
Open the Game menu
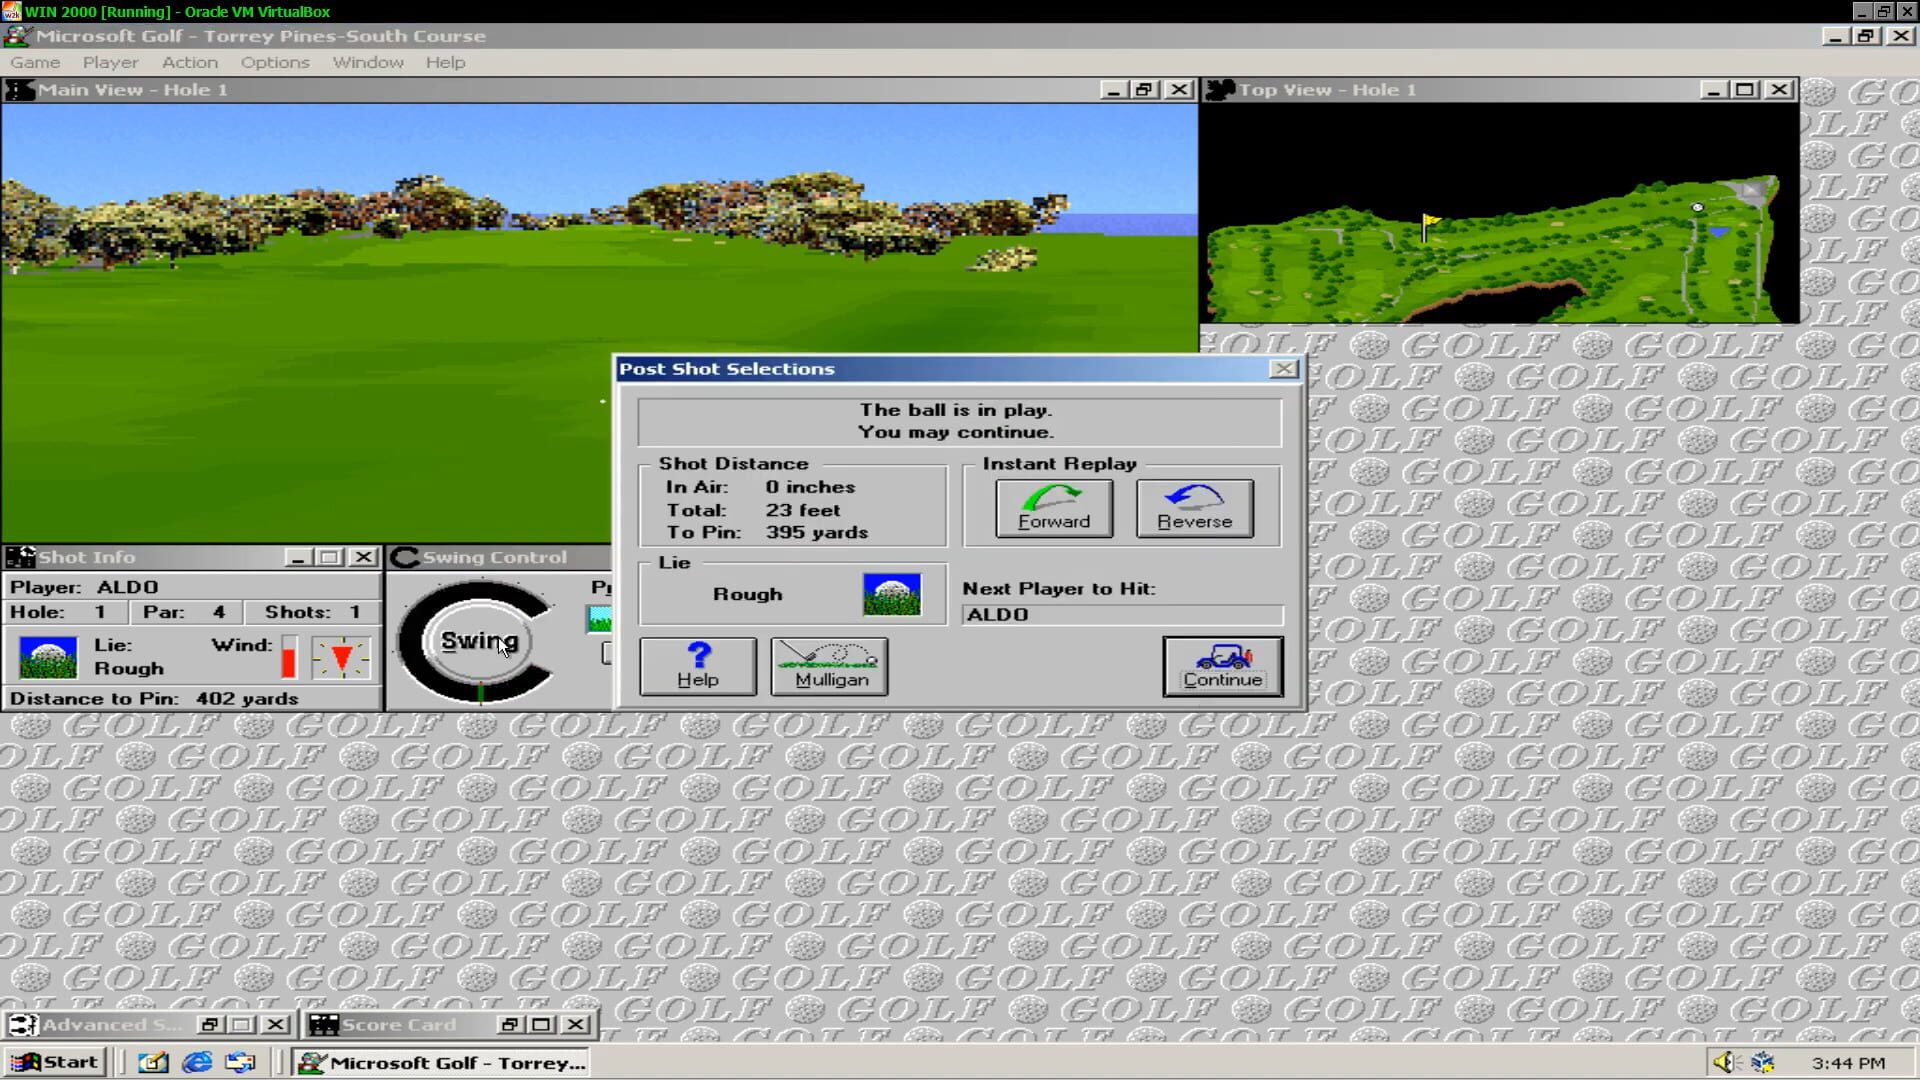click(36, 62)
